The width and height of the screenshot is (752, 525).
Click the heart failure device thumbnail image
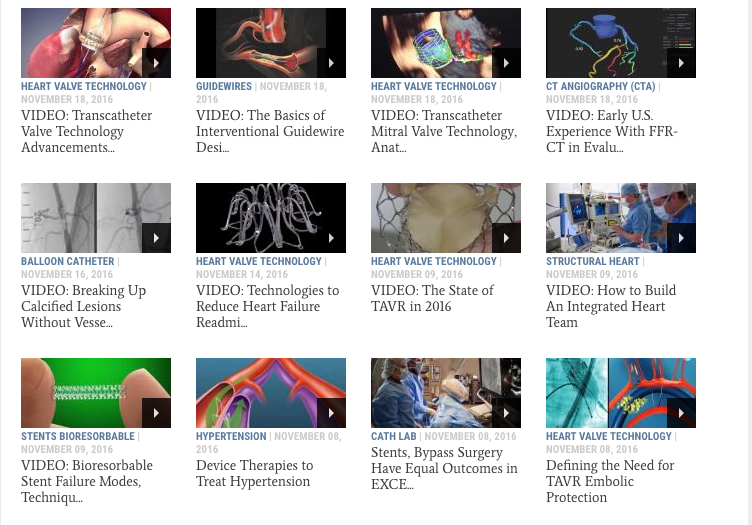271,218
